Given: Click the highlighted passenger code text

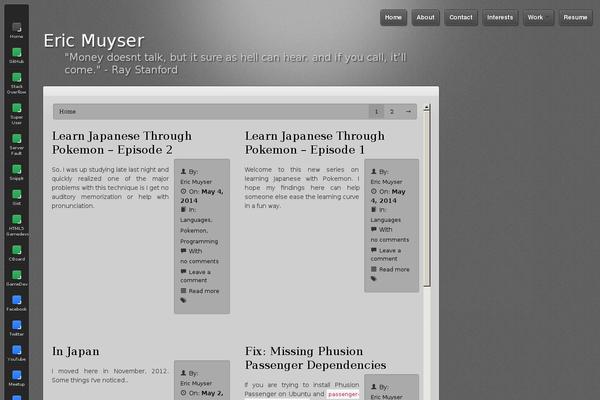Looking at the screenshot, I should [x=343, y=394].
